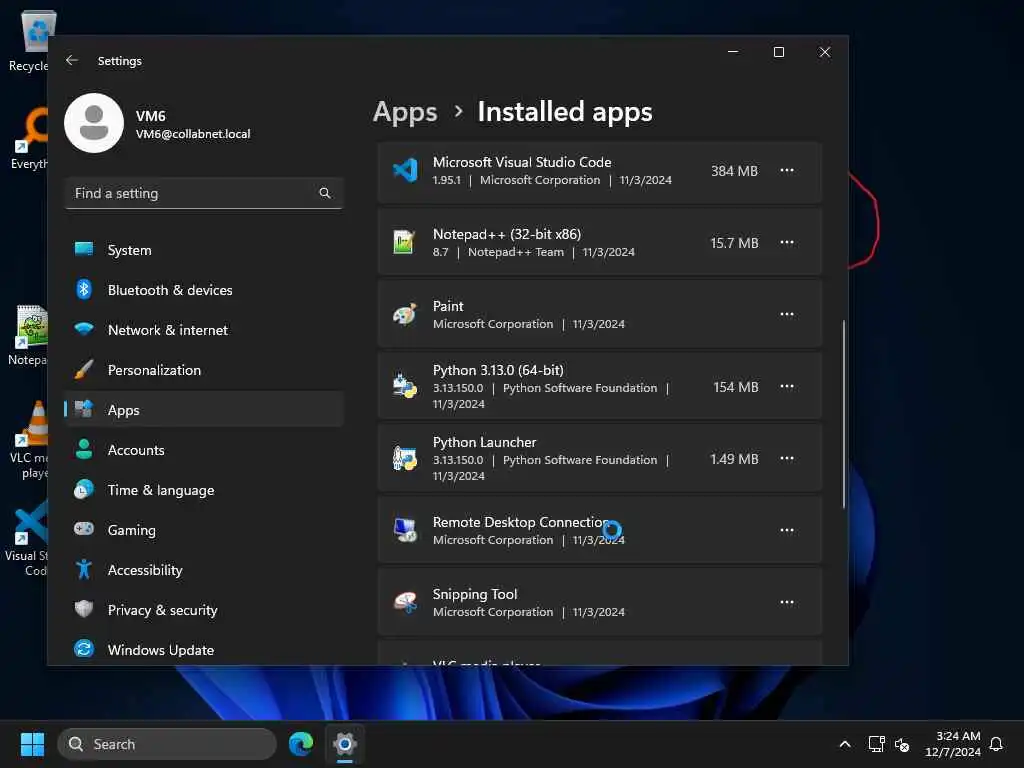Open Accounts settings
Image resolution: width=1024 pixels, height=768 pixels.
[x=204, y=450]
